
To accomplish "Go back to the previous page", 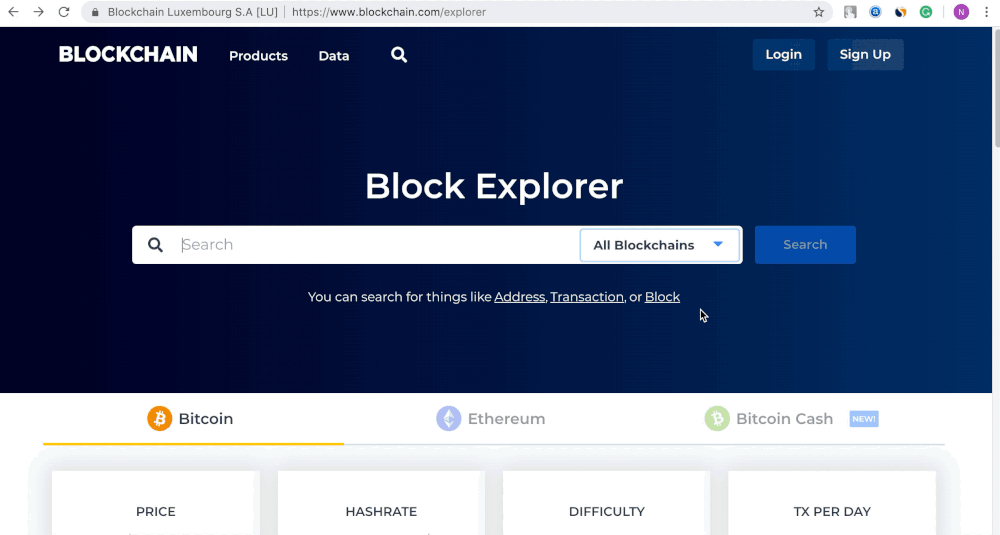I will tap(13, 11).
